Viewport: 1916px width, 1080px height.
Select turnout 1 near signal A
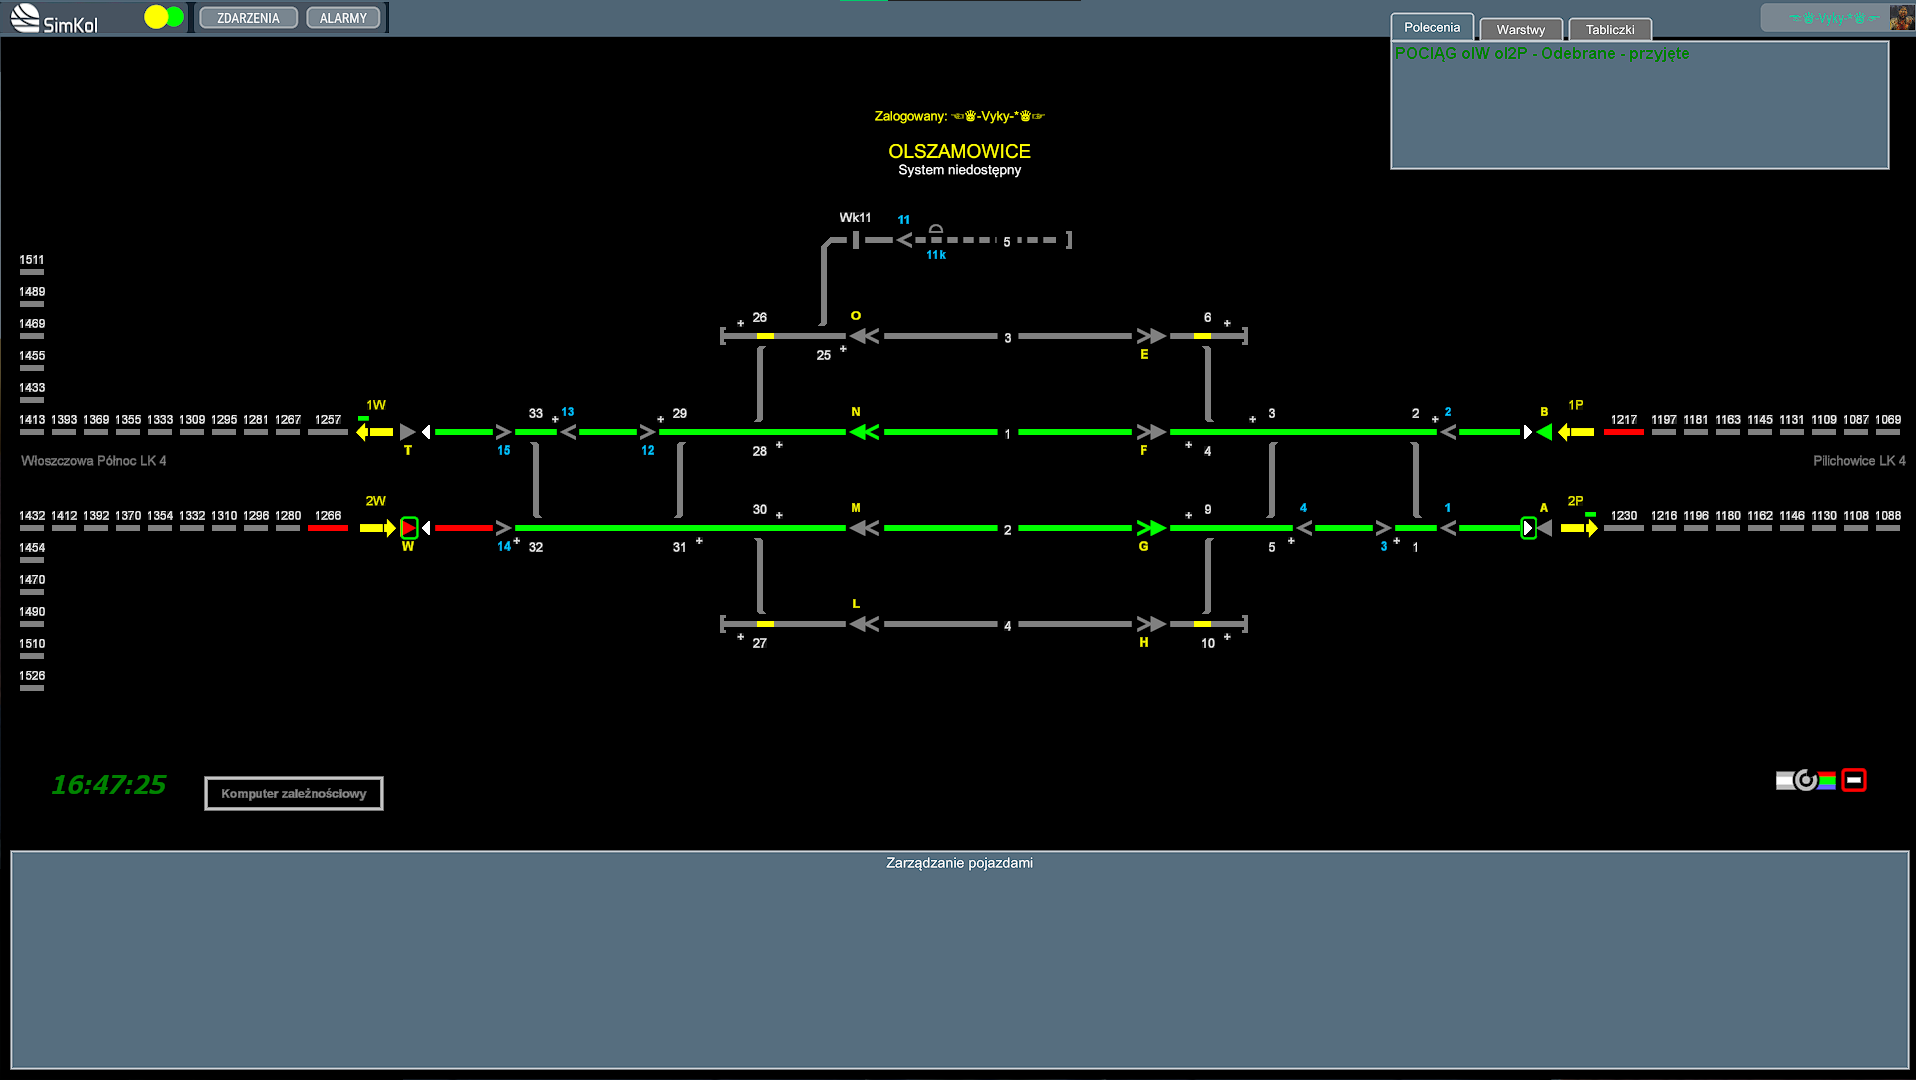tap(1448, 528)
